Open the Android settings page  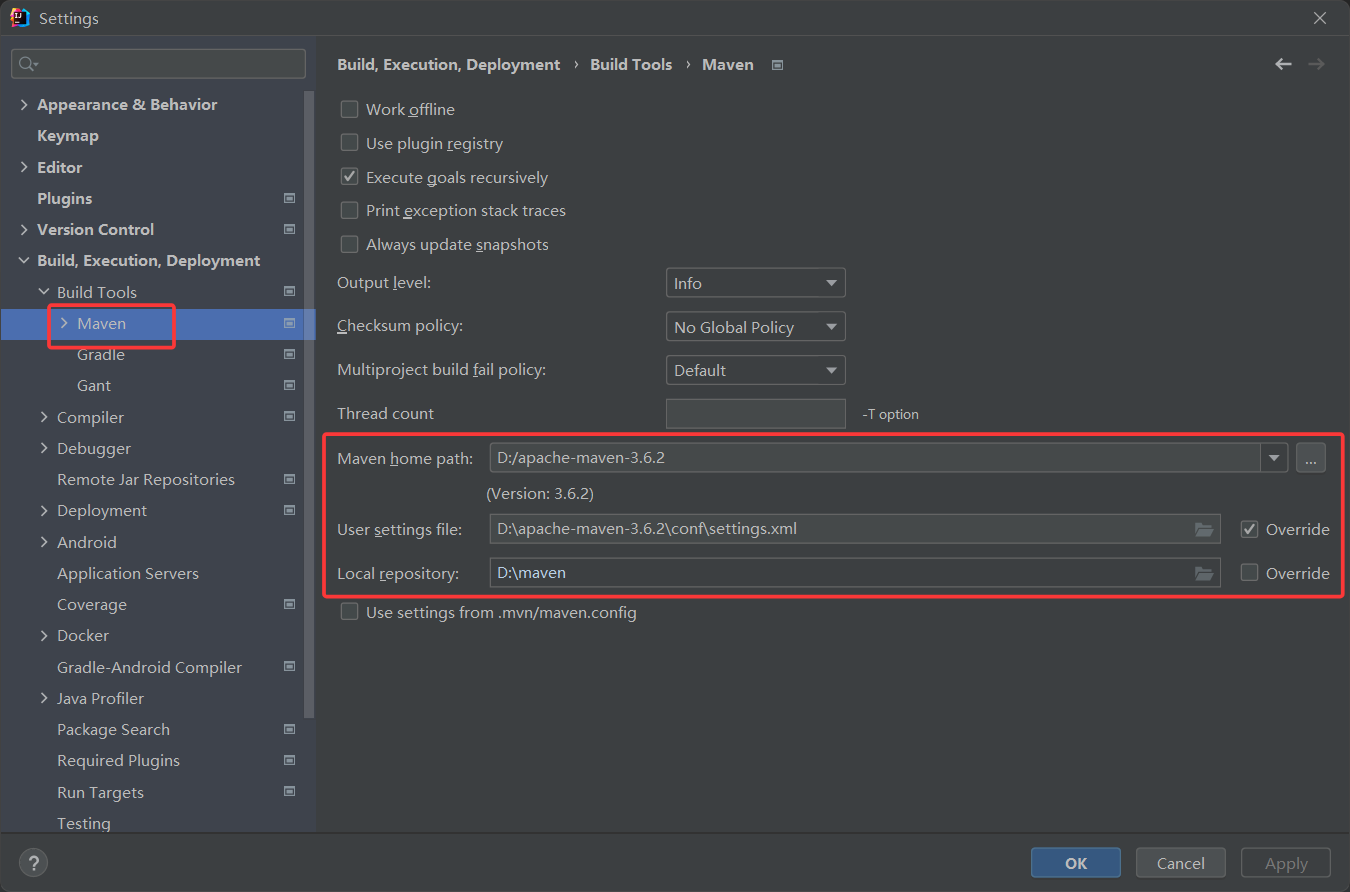(x=87, y=542)
